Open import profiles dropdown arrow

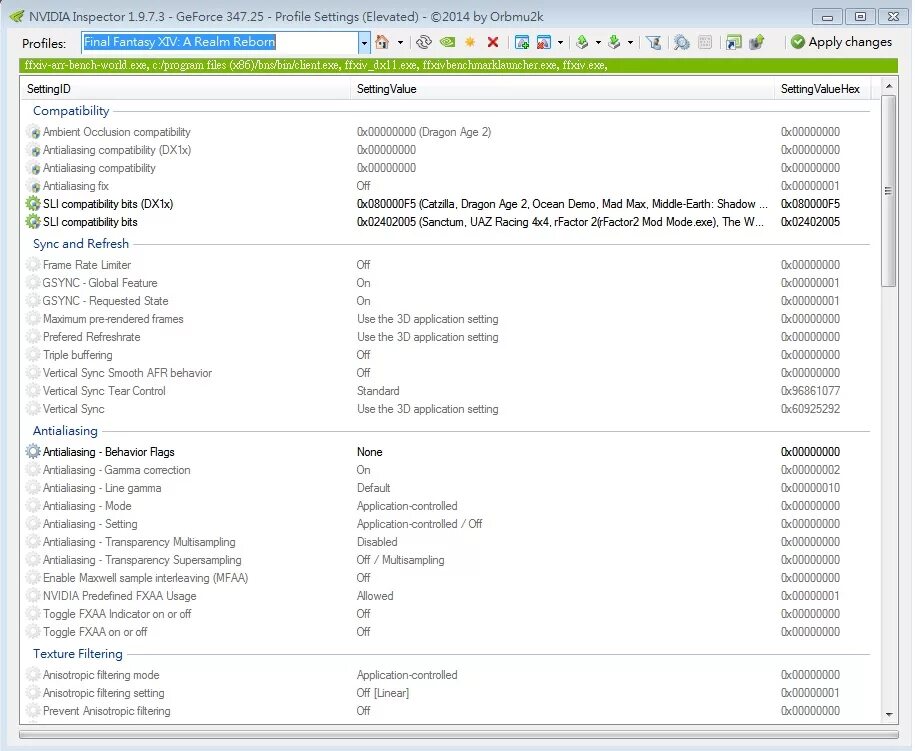click(x=630, y=43)
